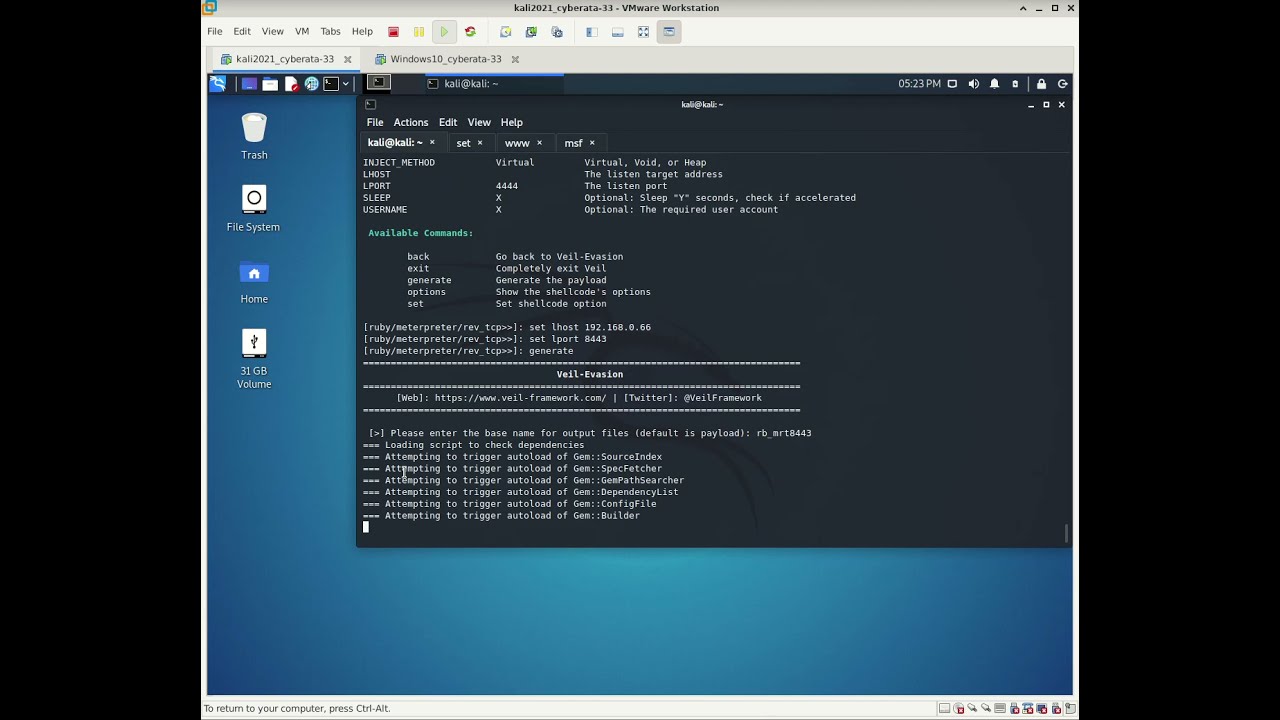Image resolution: width=1280 pixels, height=720 pixels.
Task: Launch terminal emulator from Kali panel
Action: tap(331, 84)
